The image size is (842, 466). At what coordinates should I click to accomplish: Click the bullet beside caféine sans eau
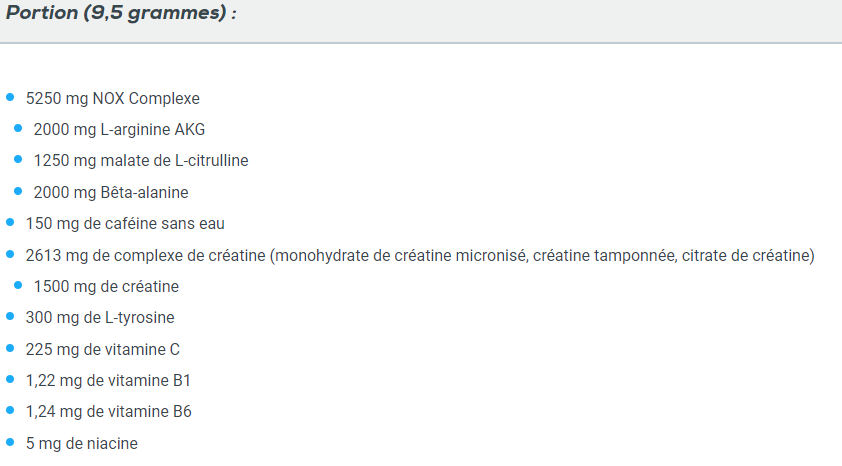click(x=10, y=222)
